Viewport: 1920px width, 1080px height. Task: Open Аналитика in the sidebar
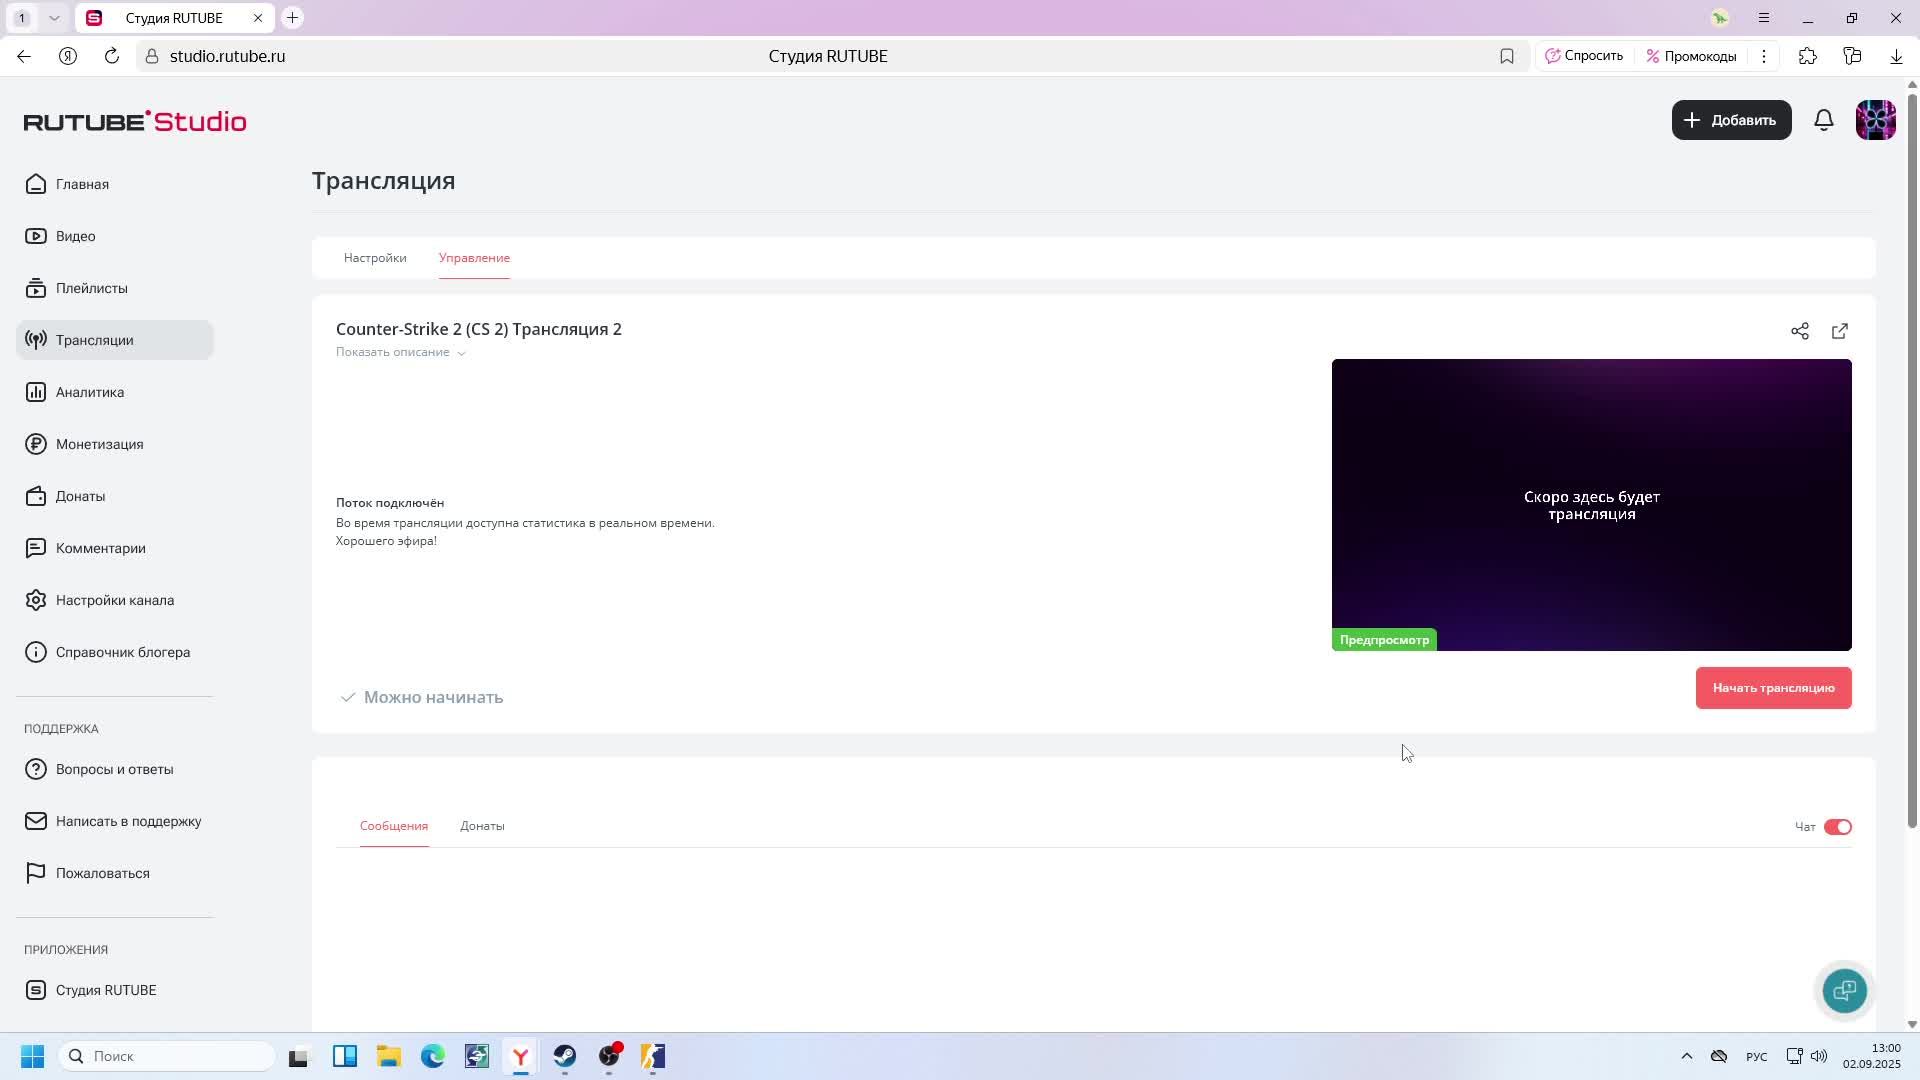pos(90,392)
